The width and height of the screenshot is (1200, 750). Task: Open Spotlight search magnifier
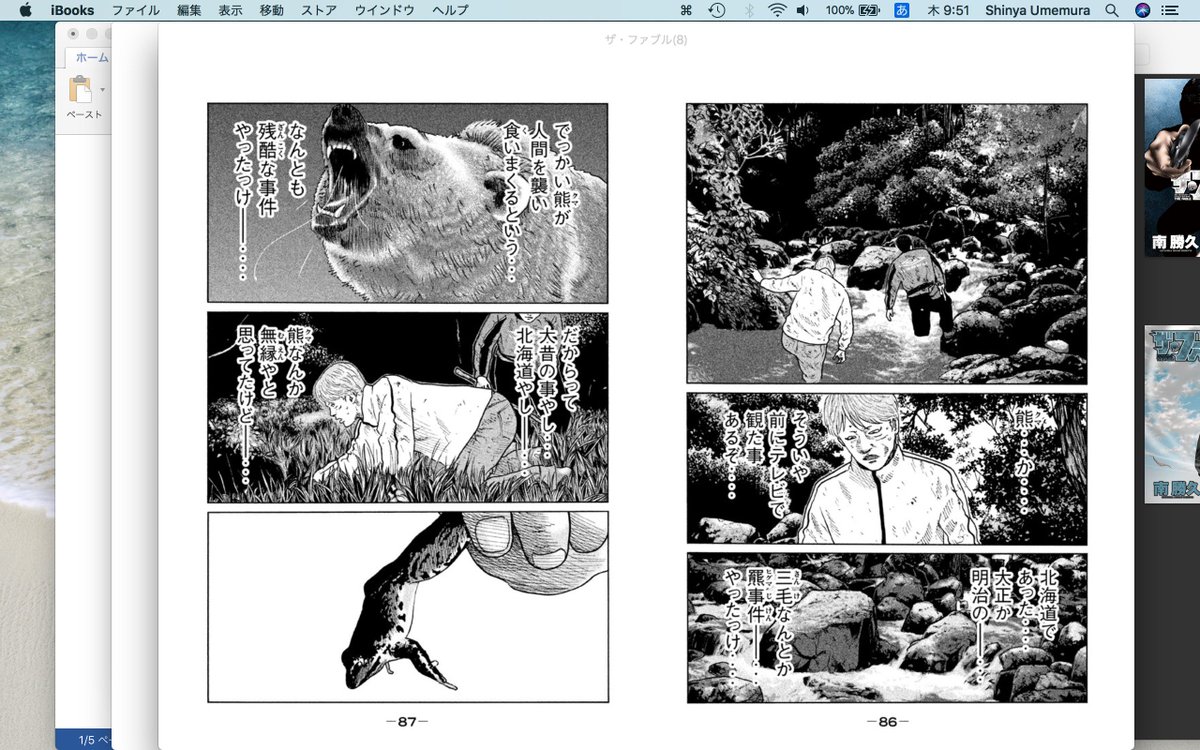pos(1112,10)
